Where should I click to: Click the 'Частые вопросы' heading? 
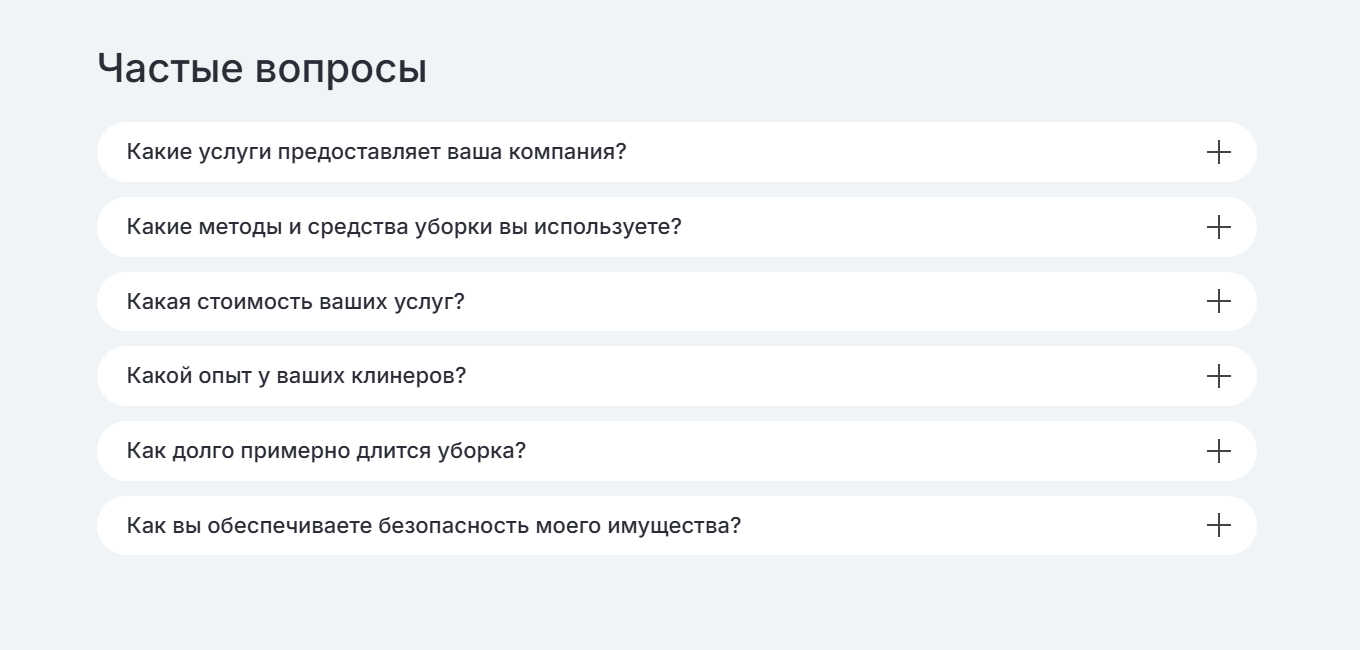pos(262,69)
